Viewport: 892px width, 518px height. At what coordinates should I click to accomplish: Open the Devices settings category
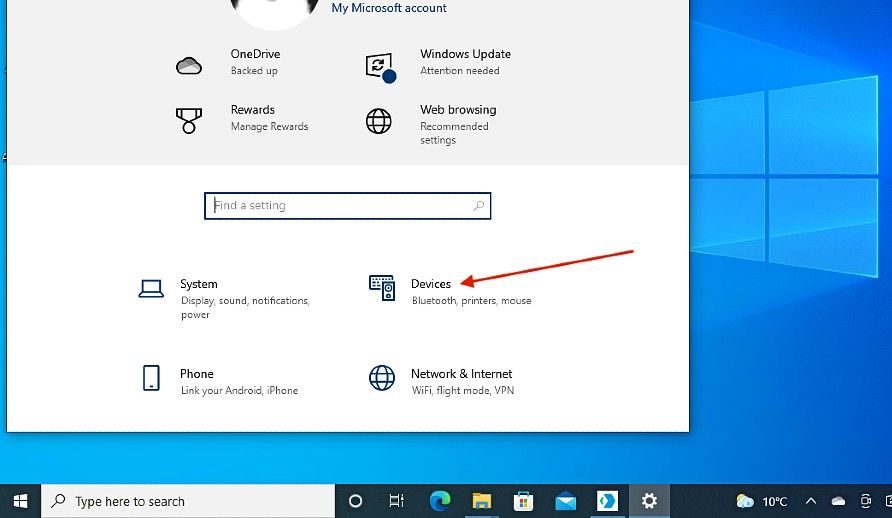point(449,291)
